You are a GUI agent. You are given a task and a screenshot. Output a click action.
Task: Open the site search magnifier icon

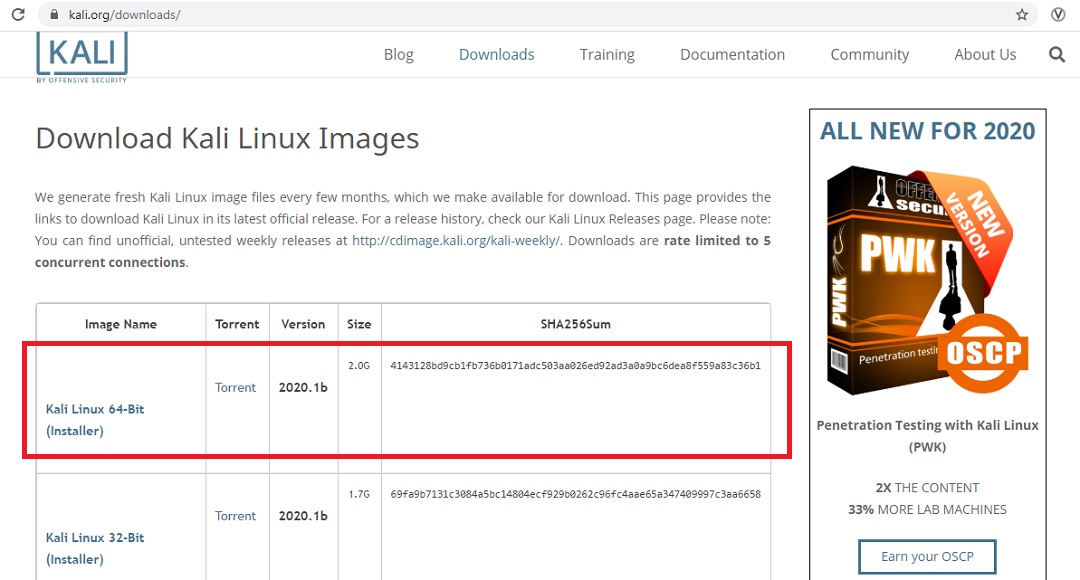tap(1057, 54)
